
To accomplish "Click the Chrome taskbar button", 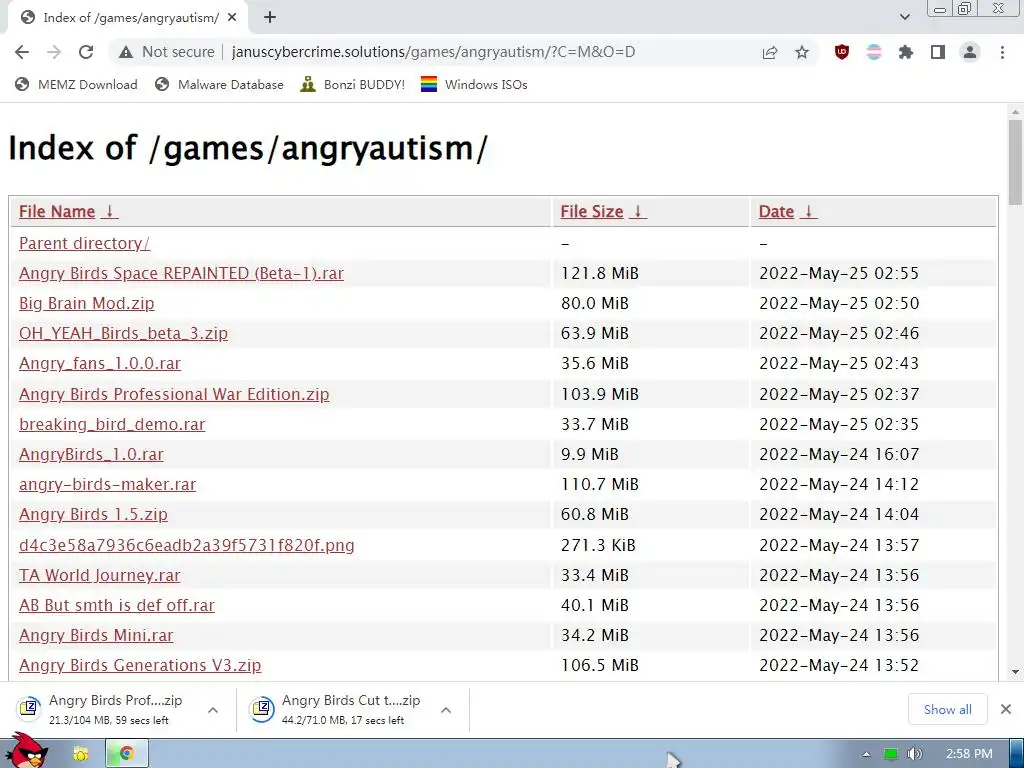I will click(127, 754).
